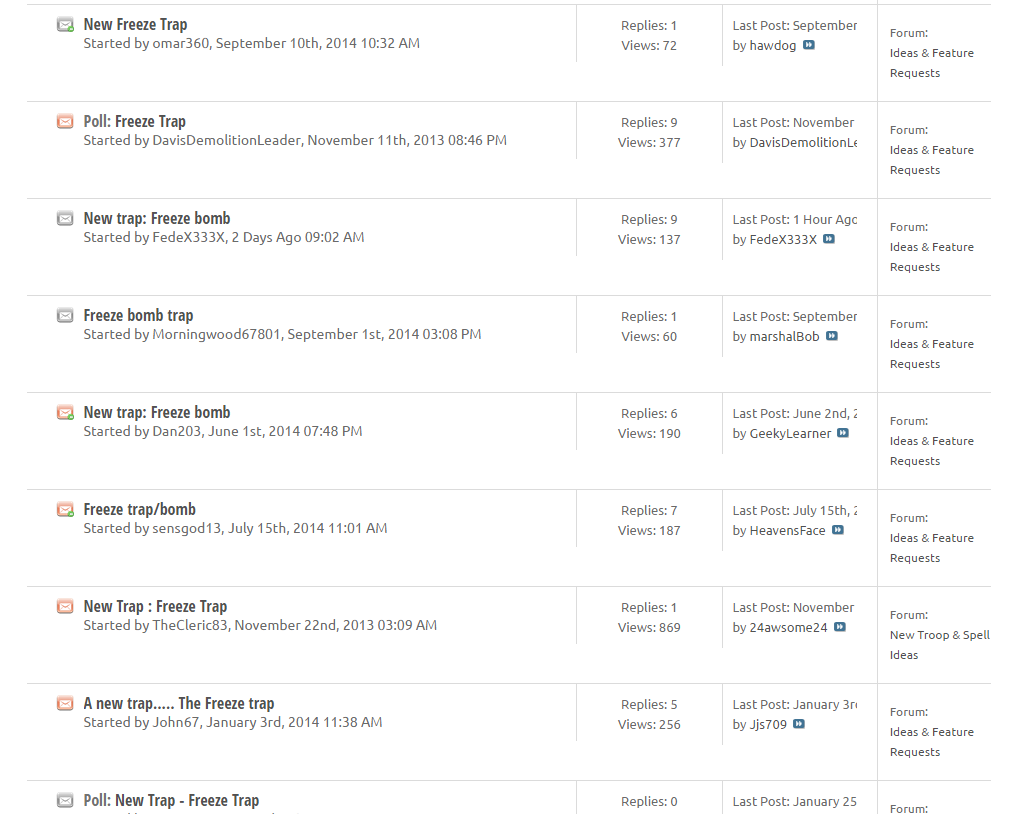Open 'Freeze bomb trap' thread title
1013x814 pixels.
(x=138, y=315)
